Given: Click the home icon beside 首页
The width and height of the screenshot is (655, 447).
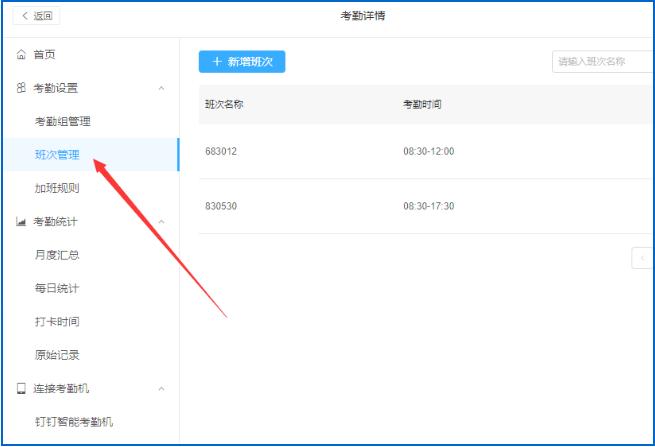Looking at the screenshot, I should pos(21,55).
